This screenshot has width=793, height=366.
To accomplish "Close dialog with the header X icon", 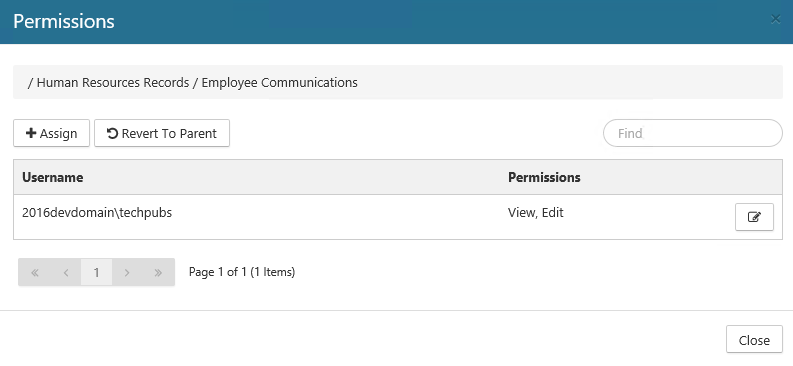I will pyautogui.click(x=775, y=20).
